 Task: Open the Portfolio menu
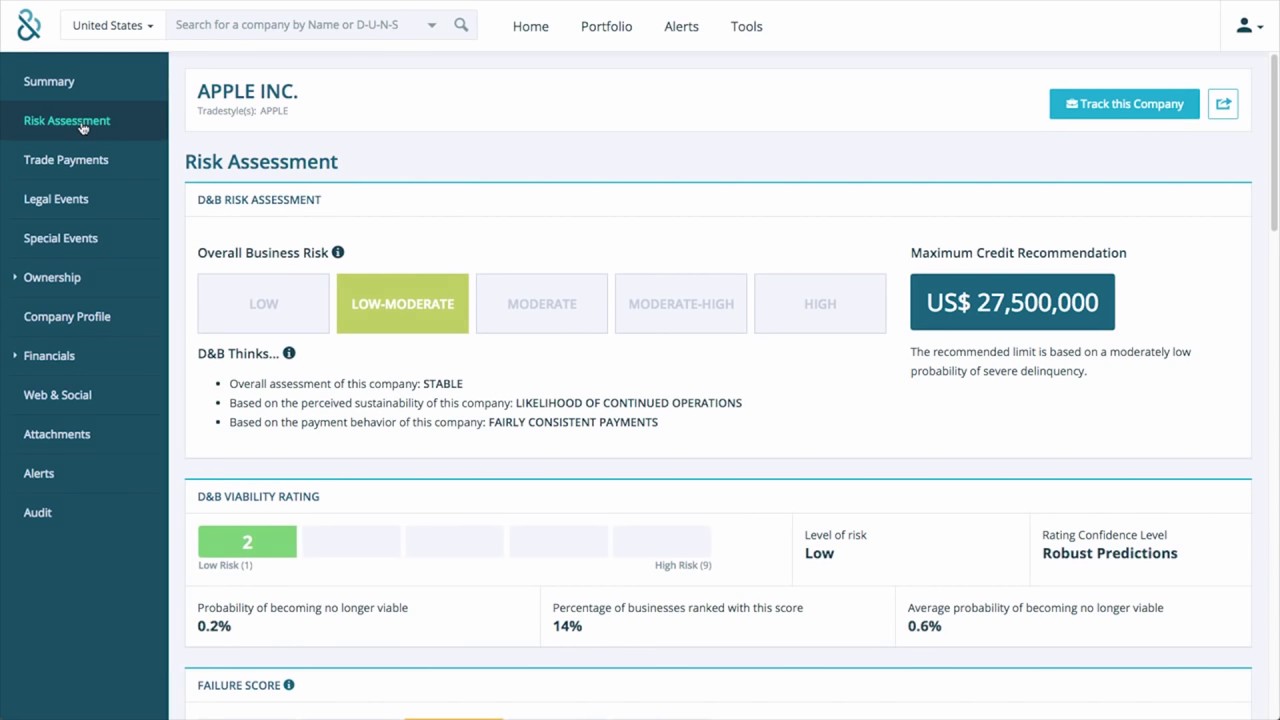pos(606,27)
